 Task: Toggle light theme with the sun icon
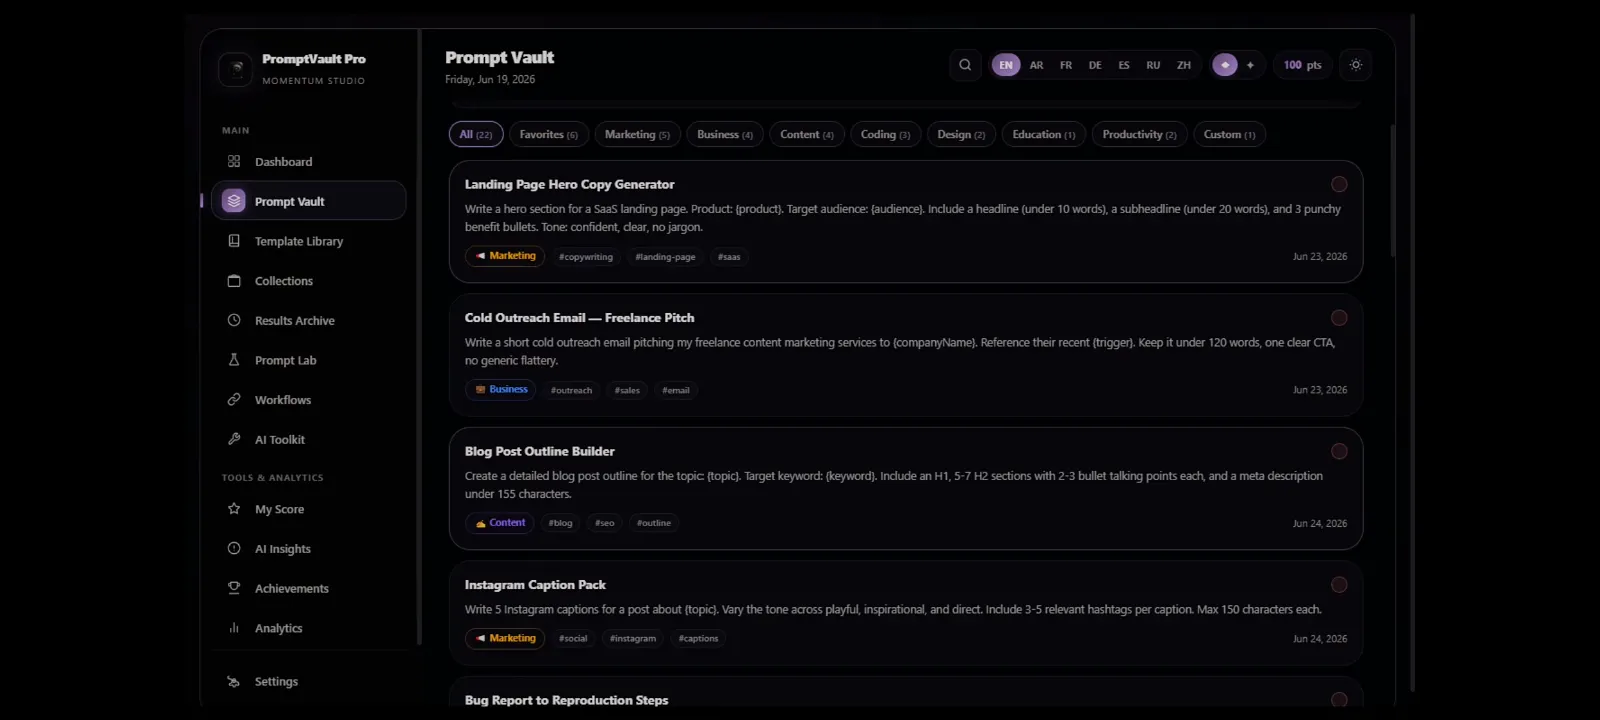click(x=1356, y=65)
